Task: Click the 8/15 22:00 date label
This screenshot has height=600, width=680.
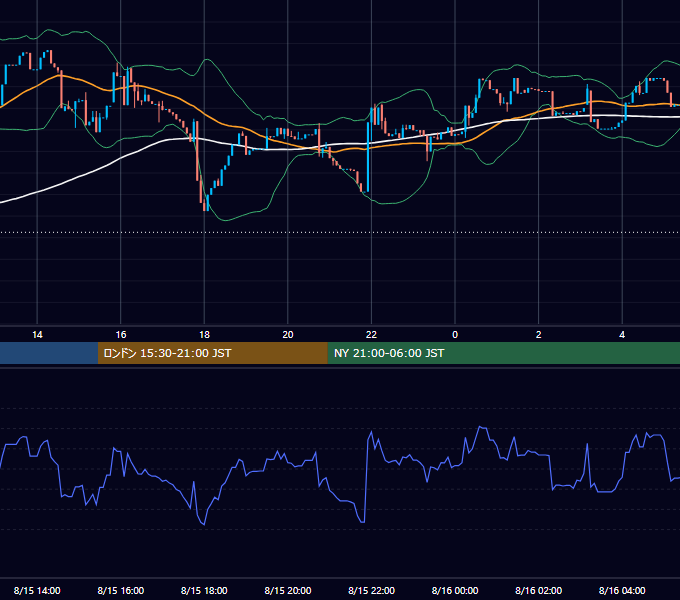Action: (371, 590)
